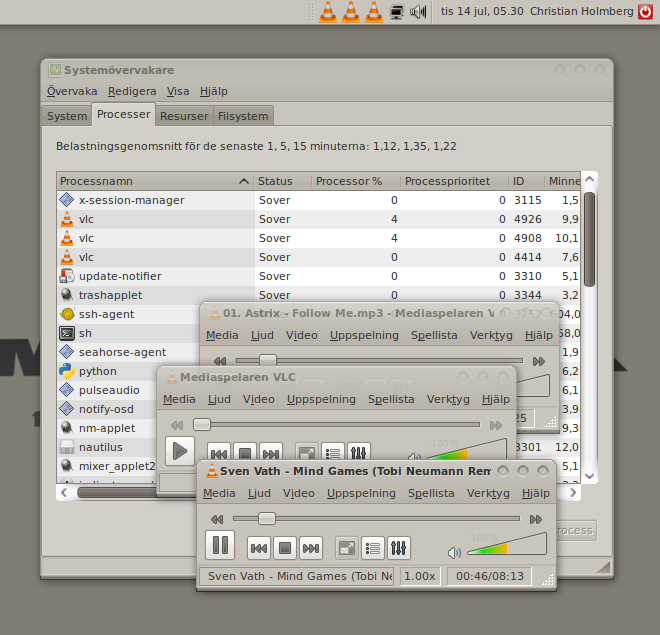The width and height of the screenshot is (660, 635).
Task: Open Spellista menu in Astrix Follow Me window
Action: click(434, 335)
